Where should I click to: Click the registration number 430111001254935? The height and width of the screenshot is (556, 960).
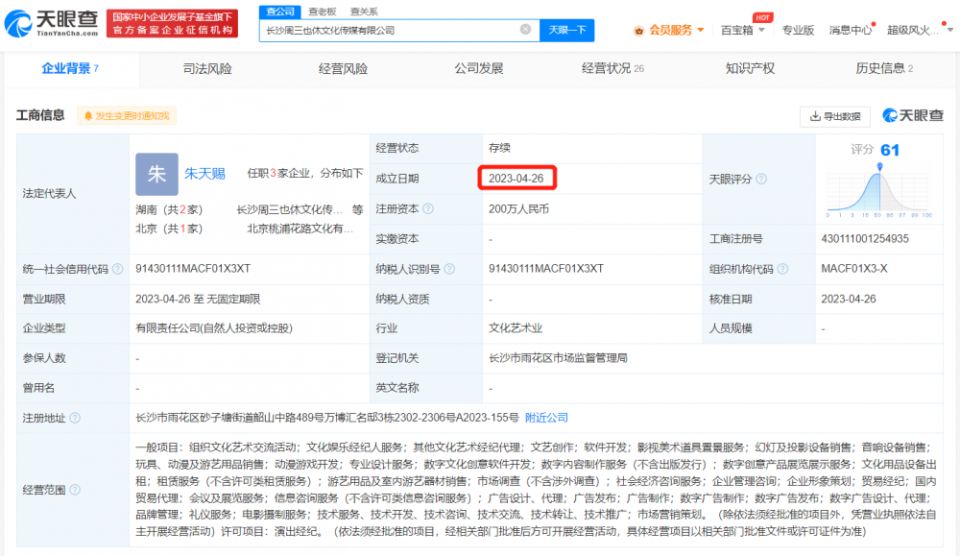[x=864, y=239]
